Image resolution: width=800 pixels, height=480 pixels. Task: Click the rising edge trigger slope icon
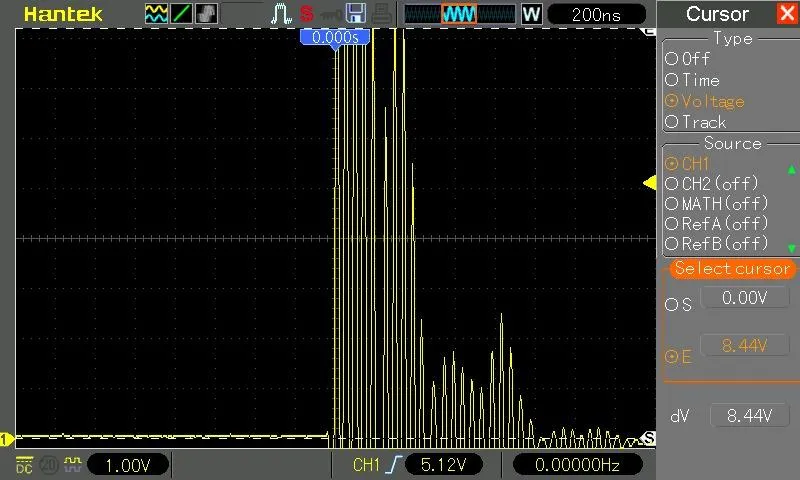[x=394, y=465]
